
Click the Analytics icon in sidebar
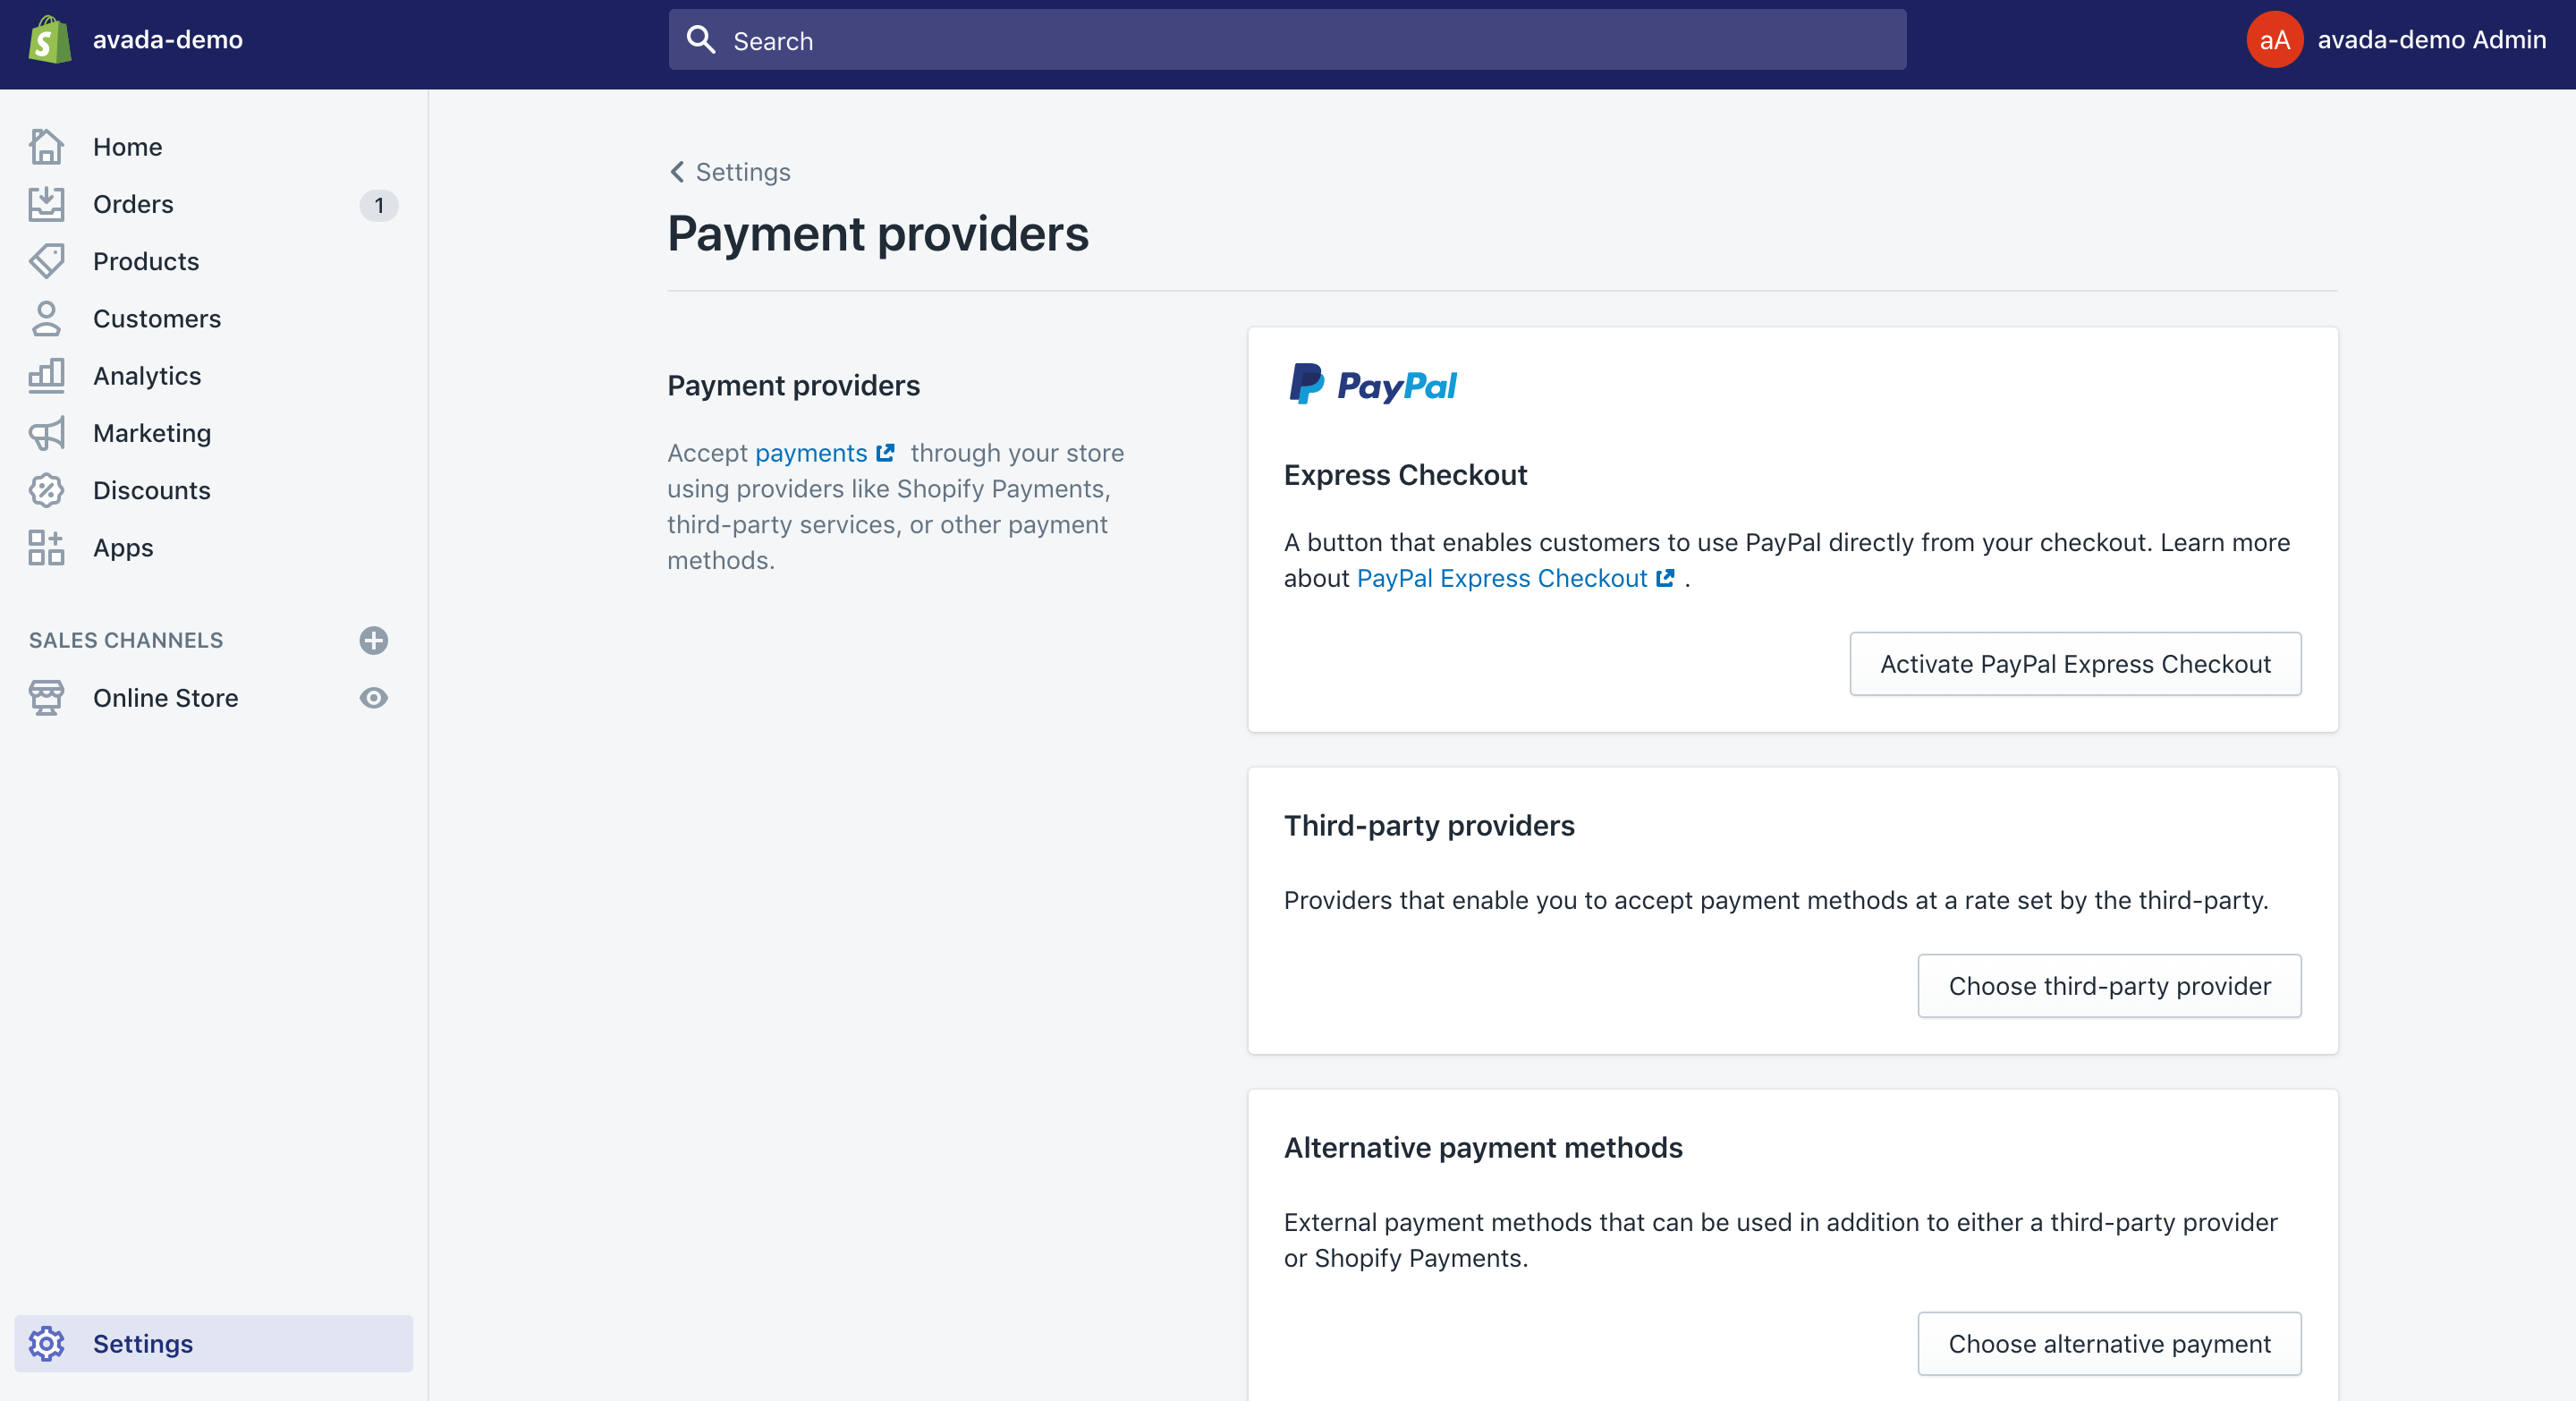(x=47, y=374)
